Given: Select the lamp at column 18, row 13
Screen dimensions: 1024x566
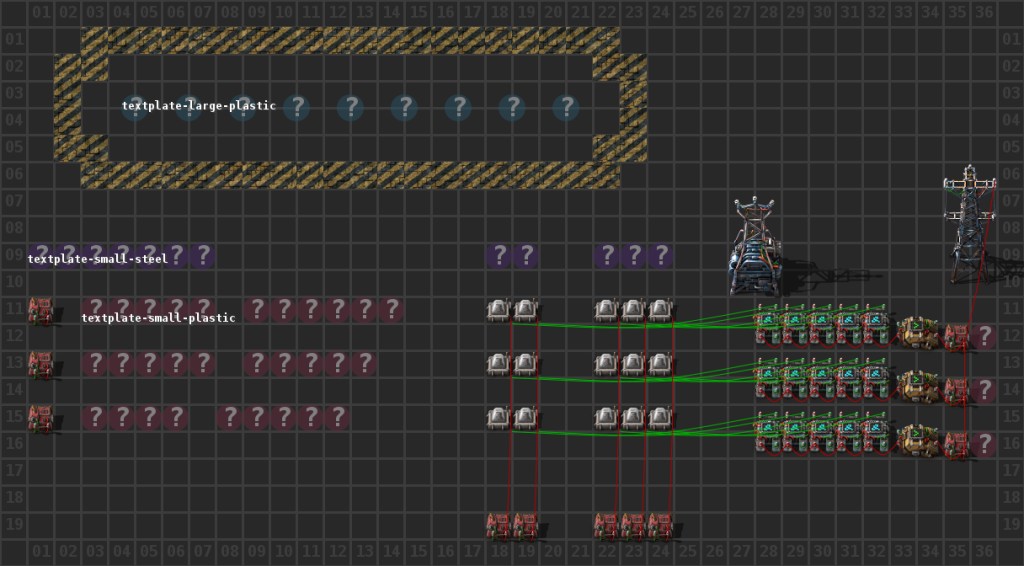Looking at the screenshot, I should click(x=498, y=364).
